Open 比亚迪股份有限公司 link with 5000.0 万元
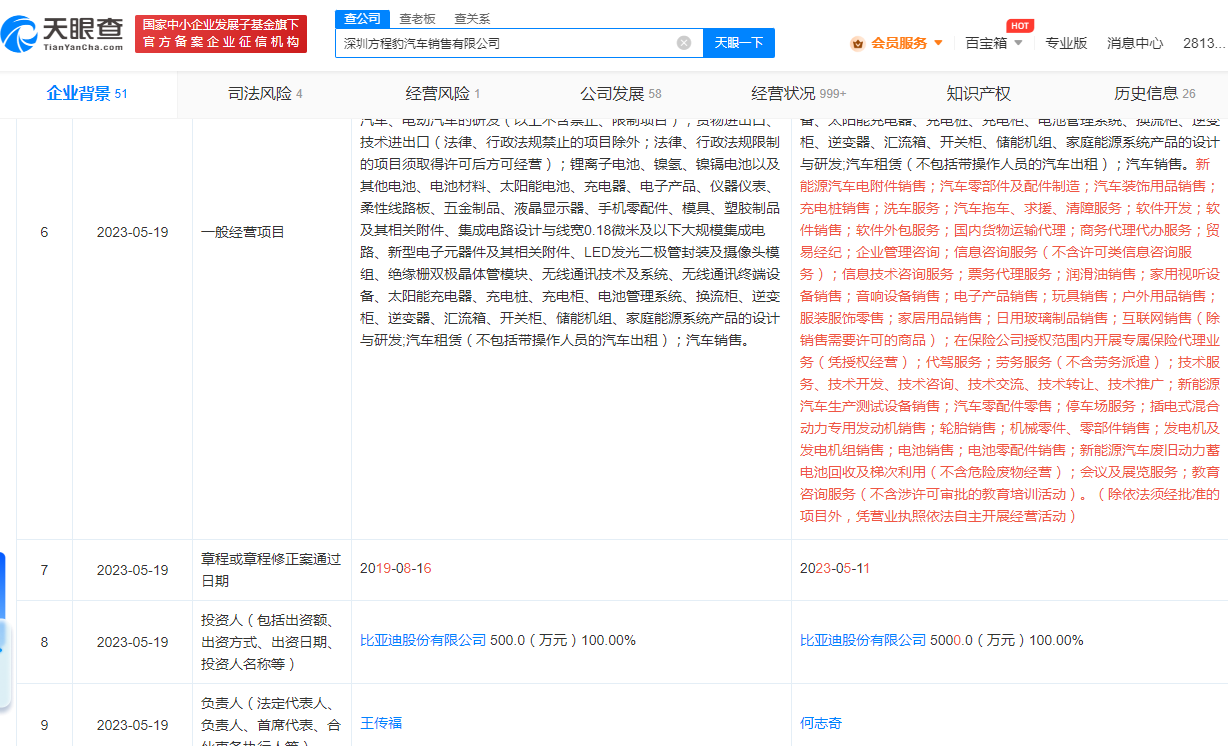 [863, 640]
